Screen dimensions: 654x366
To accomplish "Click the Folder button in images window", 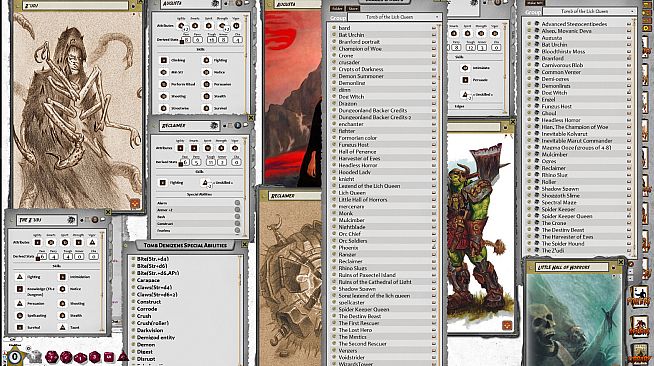I will pos(337,9).
